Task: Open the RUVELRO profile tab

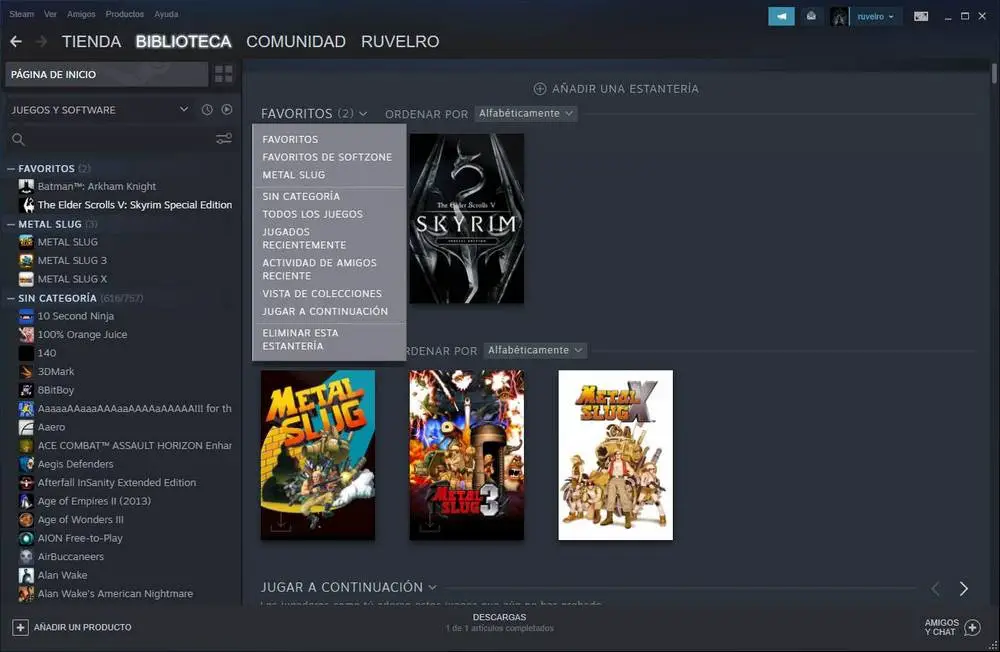Action: click(400, 41)
